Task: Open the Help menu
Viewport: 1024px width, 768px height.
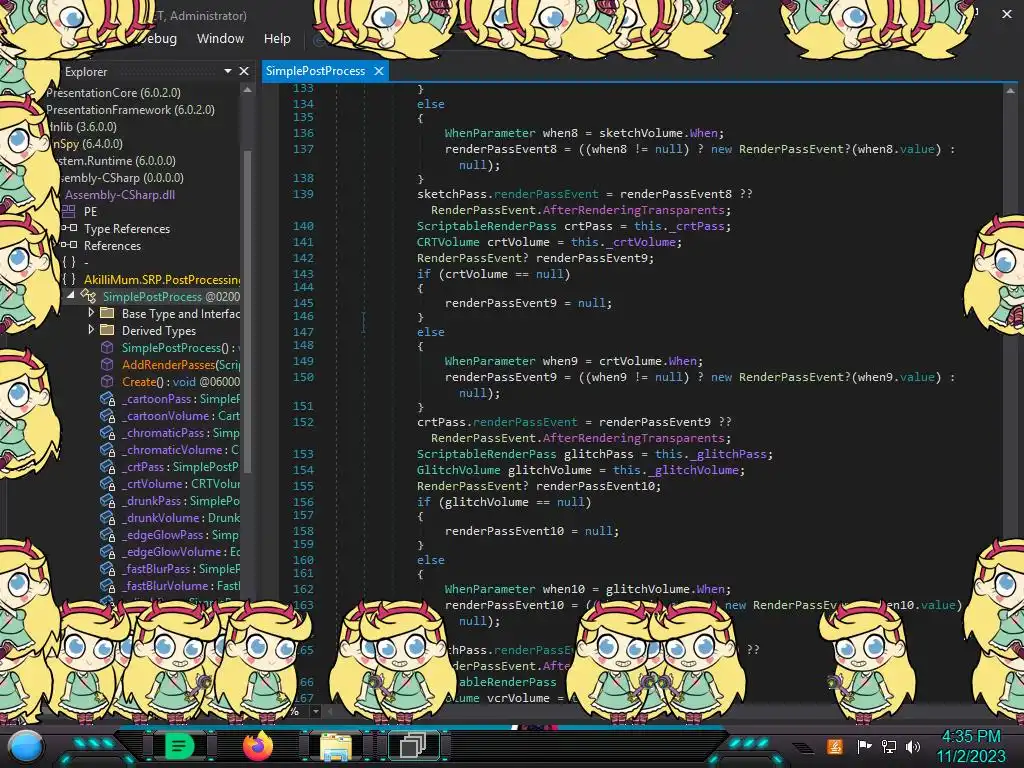Action: point(277,39)
